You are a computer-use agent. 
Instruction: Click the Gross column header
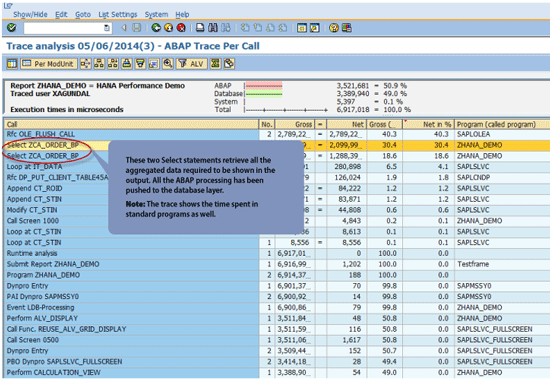(x=294, y=124)
